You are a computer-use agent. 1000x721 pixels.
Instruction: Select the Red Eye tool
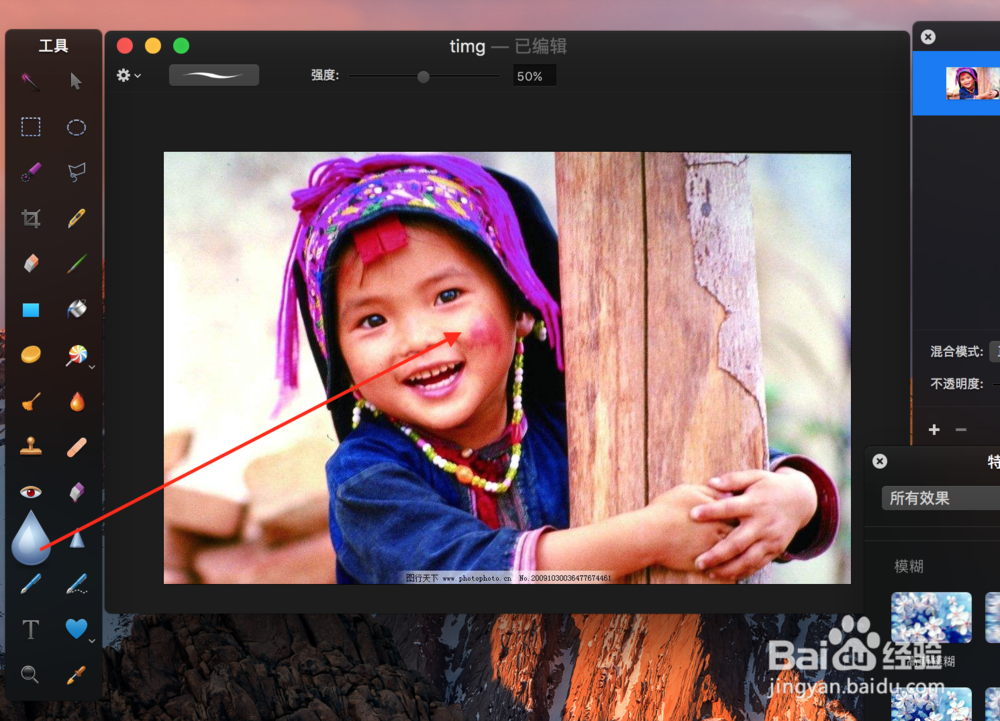pos(31,492)
